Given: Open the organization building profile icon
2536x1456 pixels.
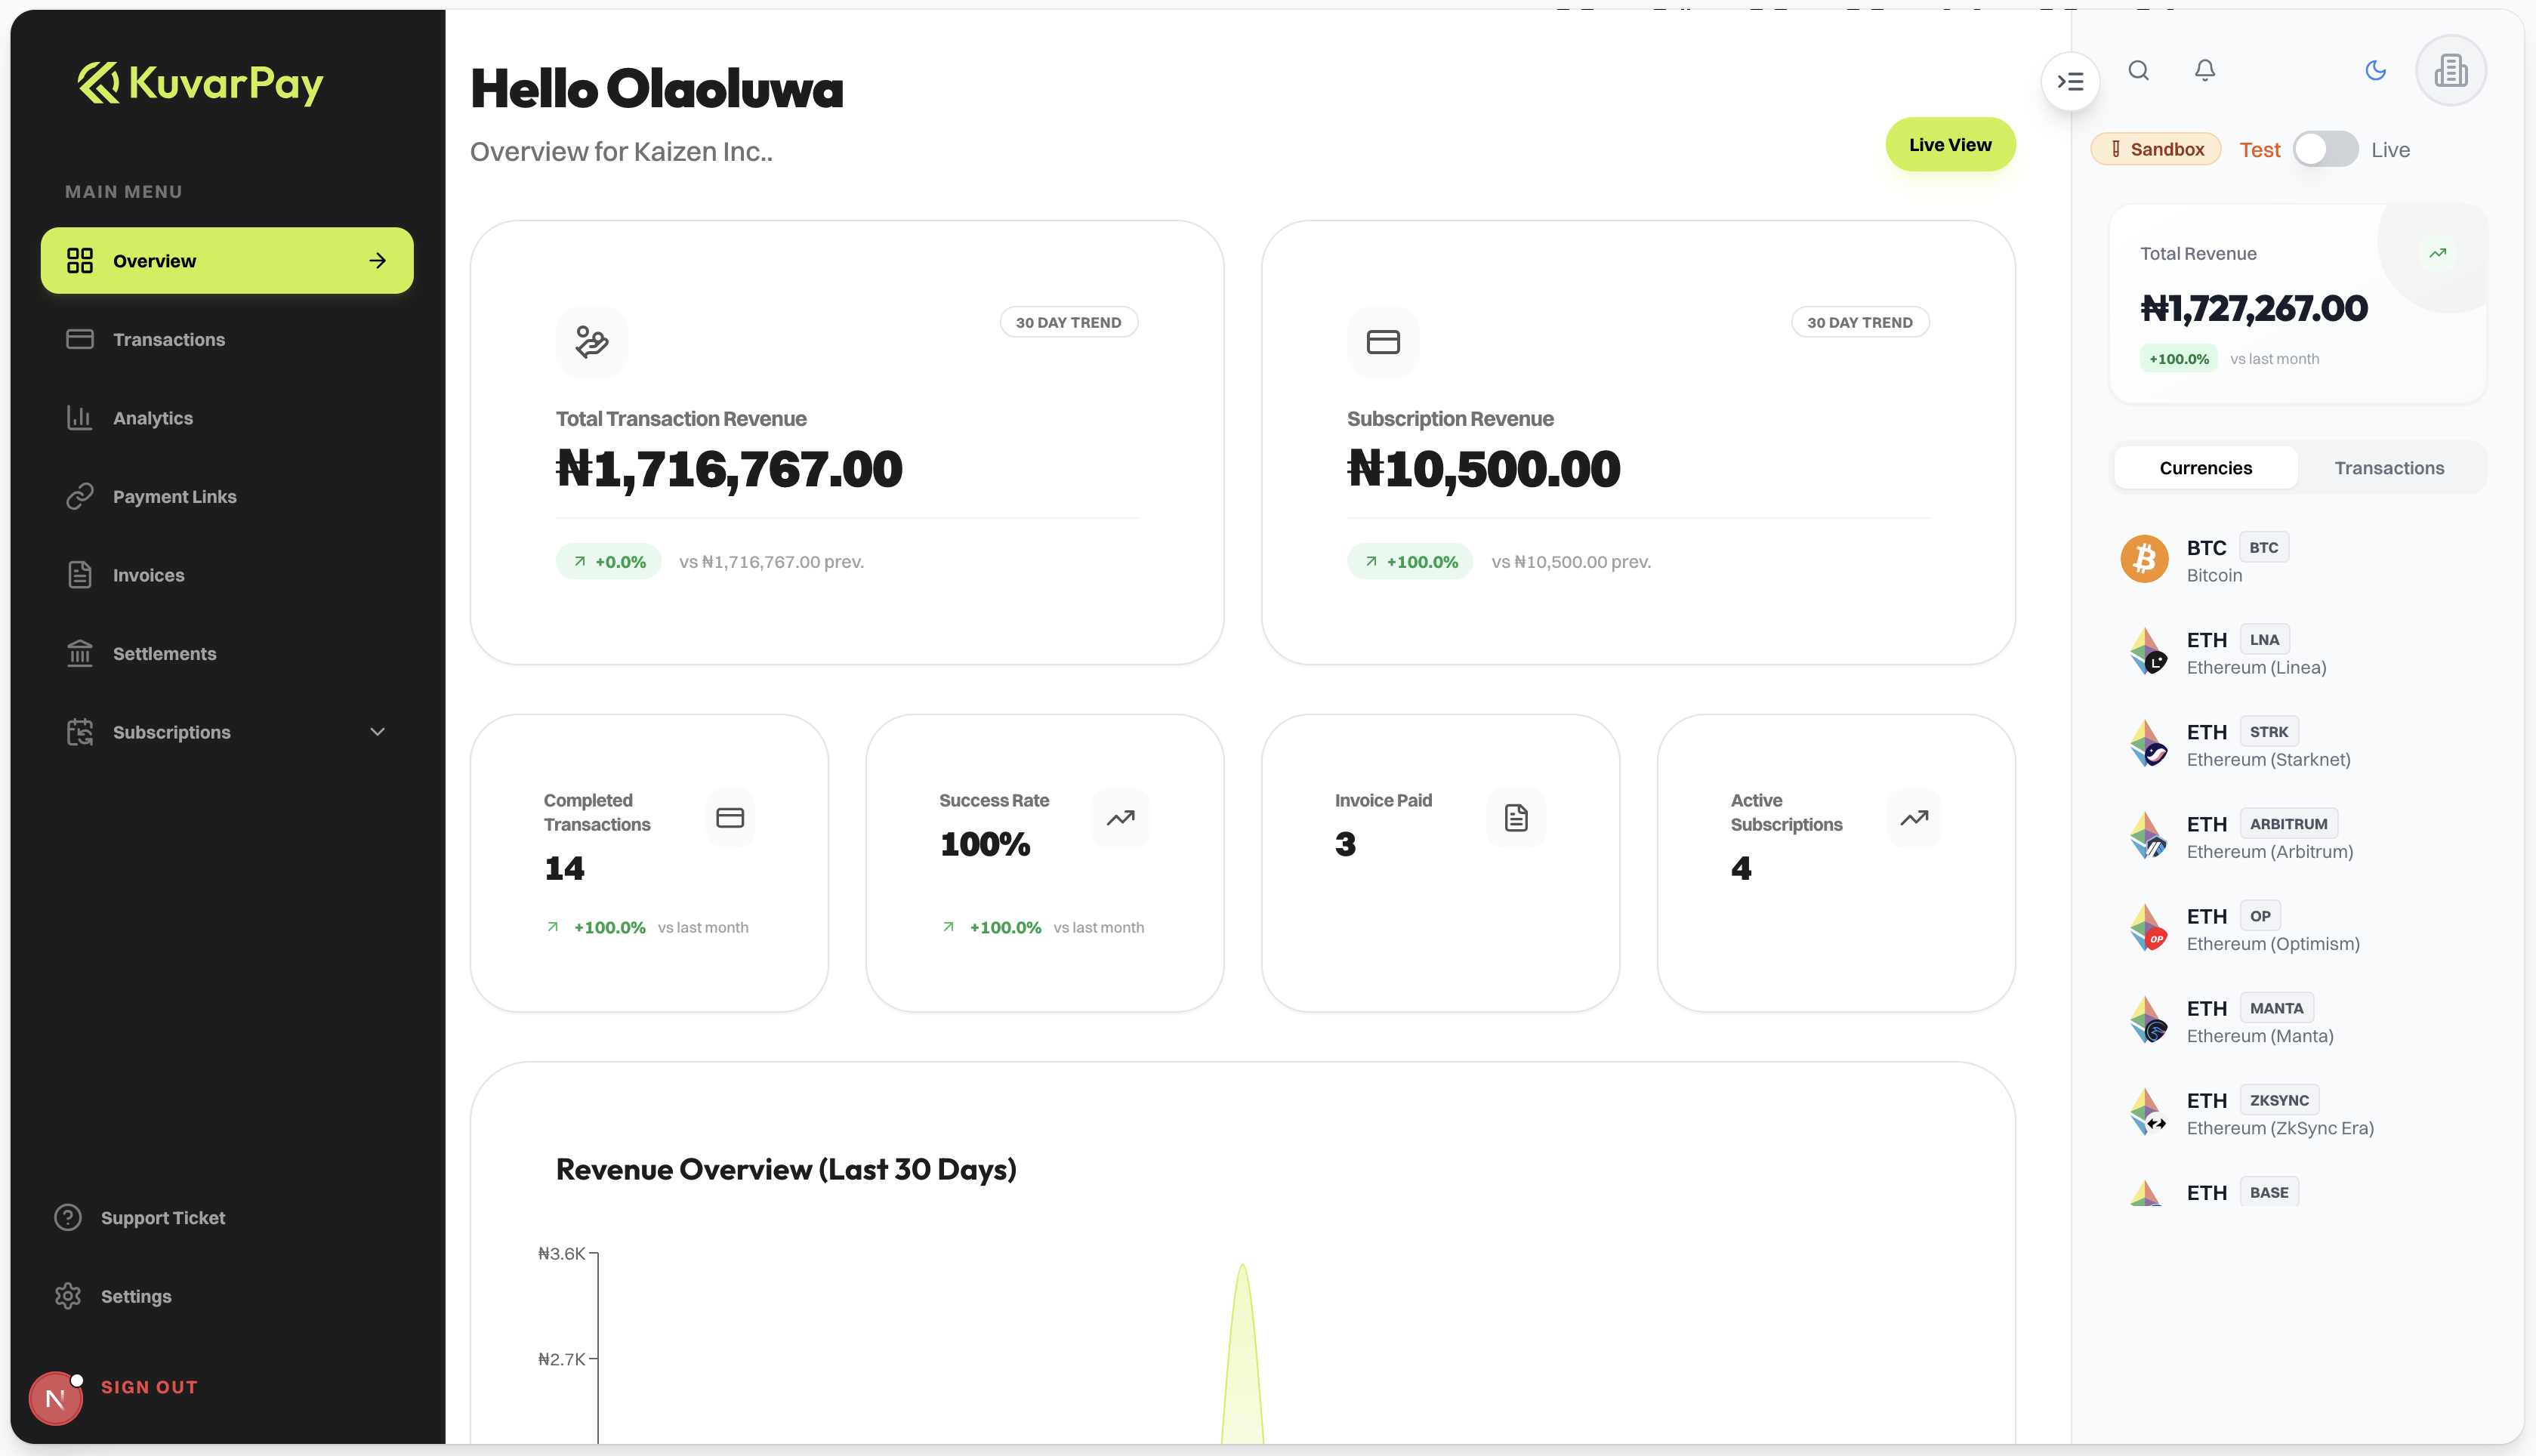Looking at the screenshot, I should click(2450, 70).
